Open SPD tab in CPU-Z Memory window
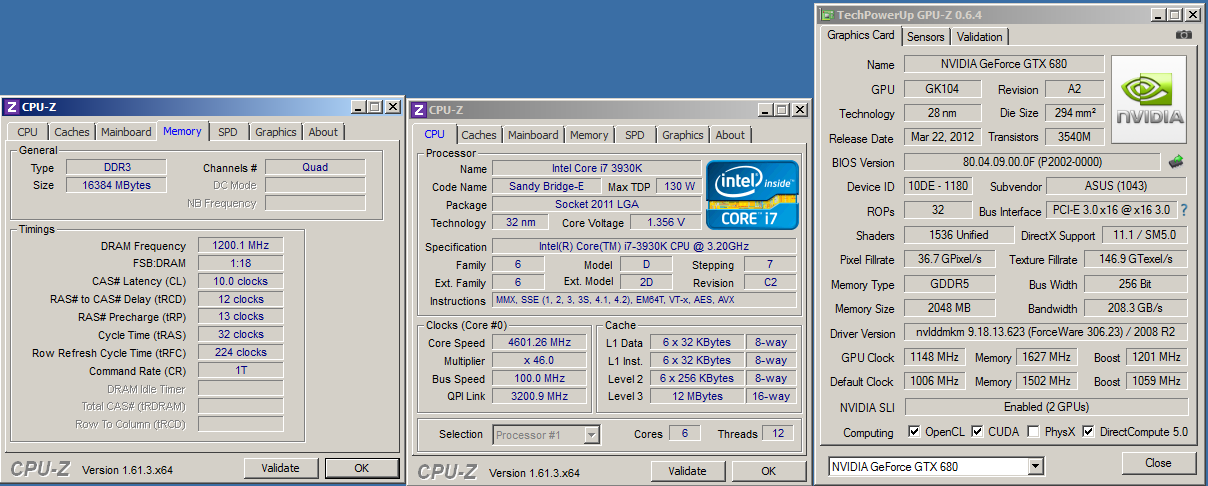1208x486 pixels. pyautogui.click(x=228, y=132)
